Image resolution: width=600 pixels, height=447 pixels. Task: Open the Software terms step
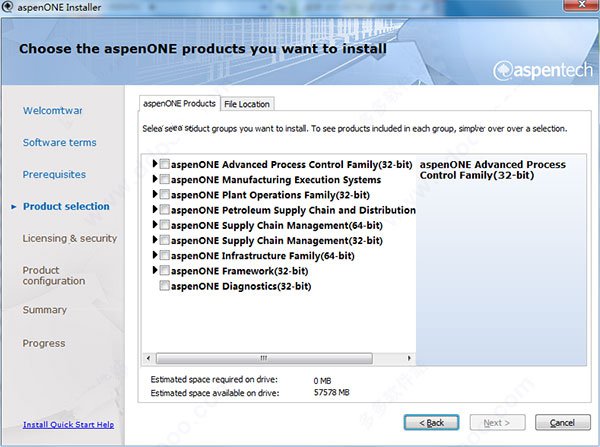point(59,142)
